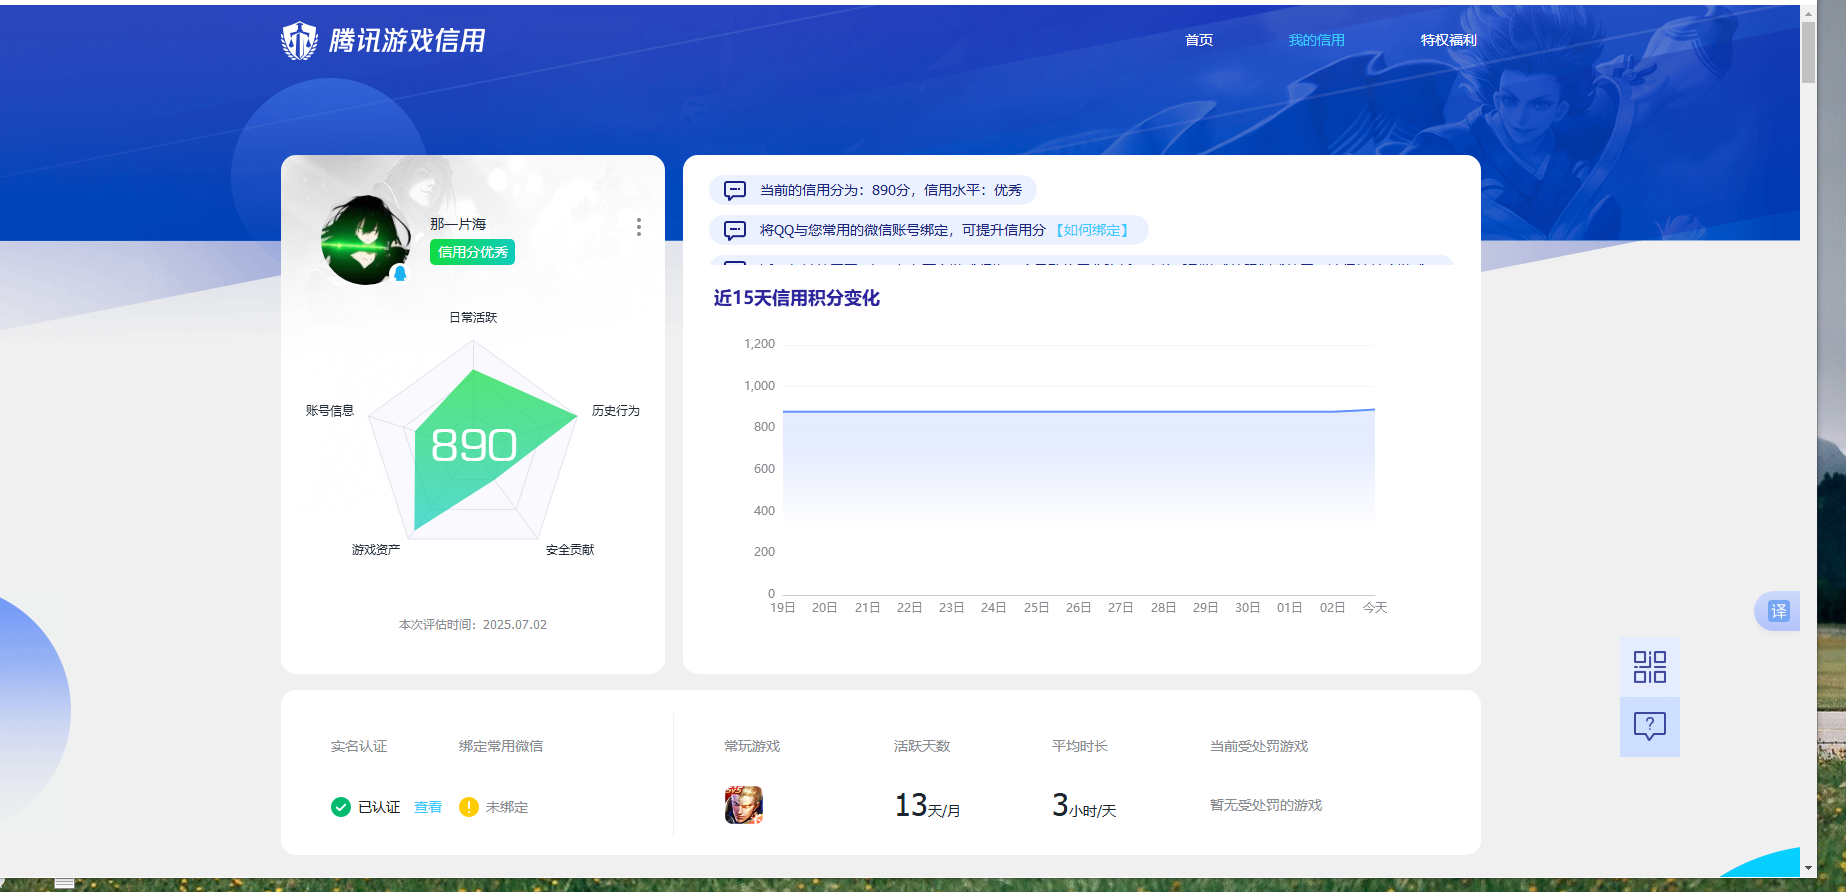Click the page scrollbar down arrow
This screenshot has width=1846, height=892.
pos(1808,868)
